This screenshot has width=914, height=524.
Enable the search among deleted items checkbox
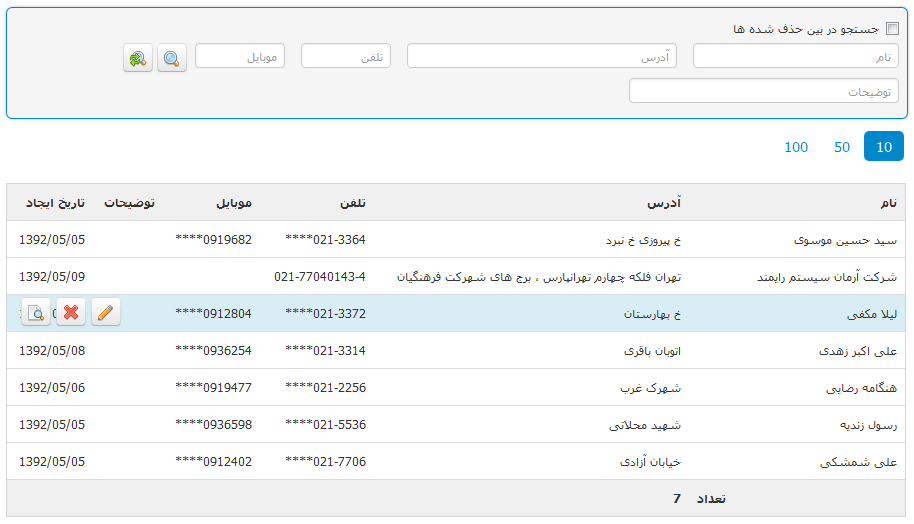(x=892, y=29)
